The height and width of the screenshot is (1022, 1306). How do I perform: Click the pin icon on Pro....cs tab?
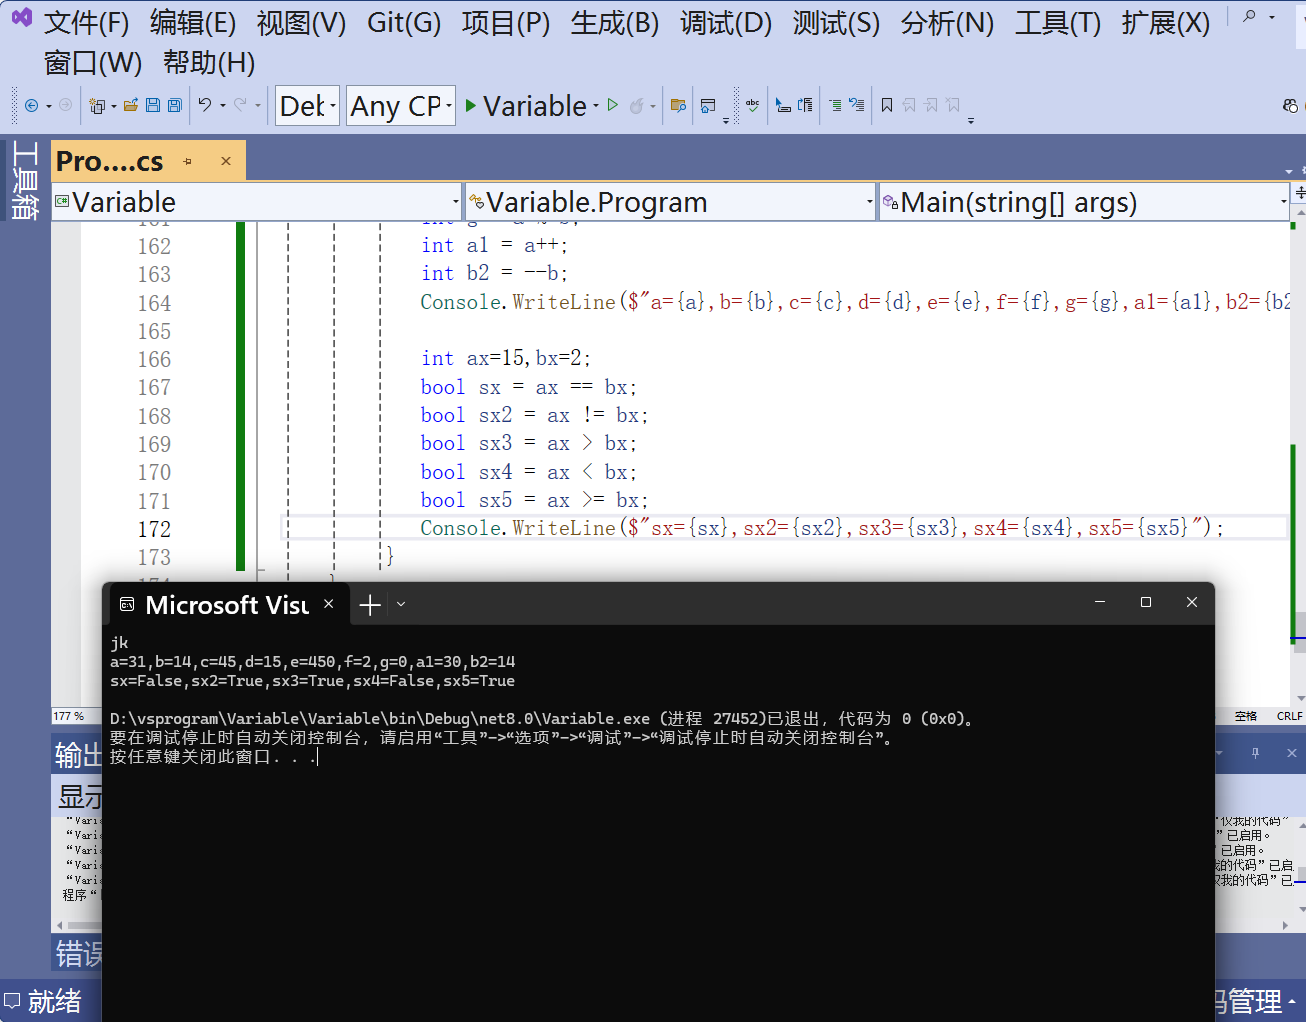coord(187,161)
